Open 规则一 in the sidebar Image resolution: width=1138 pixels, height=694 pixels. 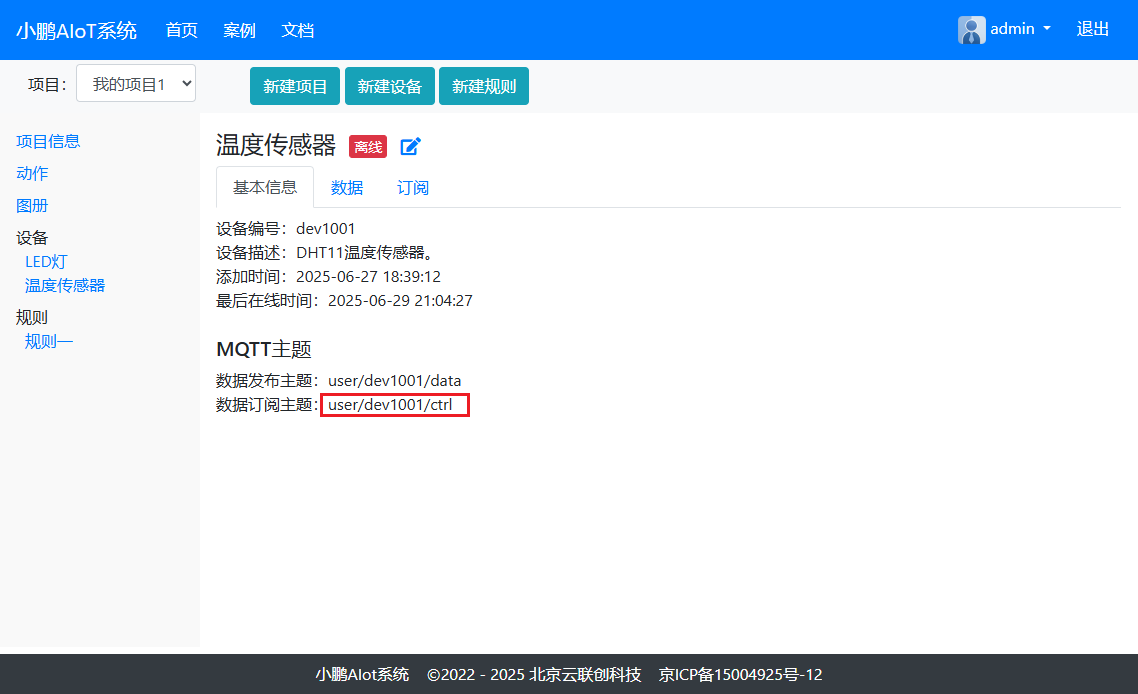[x=49, y=341]
